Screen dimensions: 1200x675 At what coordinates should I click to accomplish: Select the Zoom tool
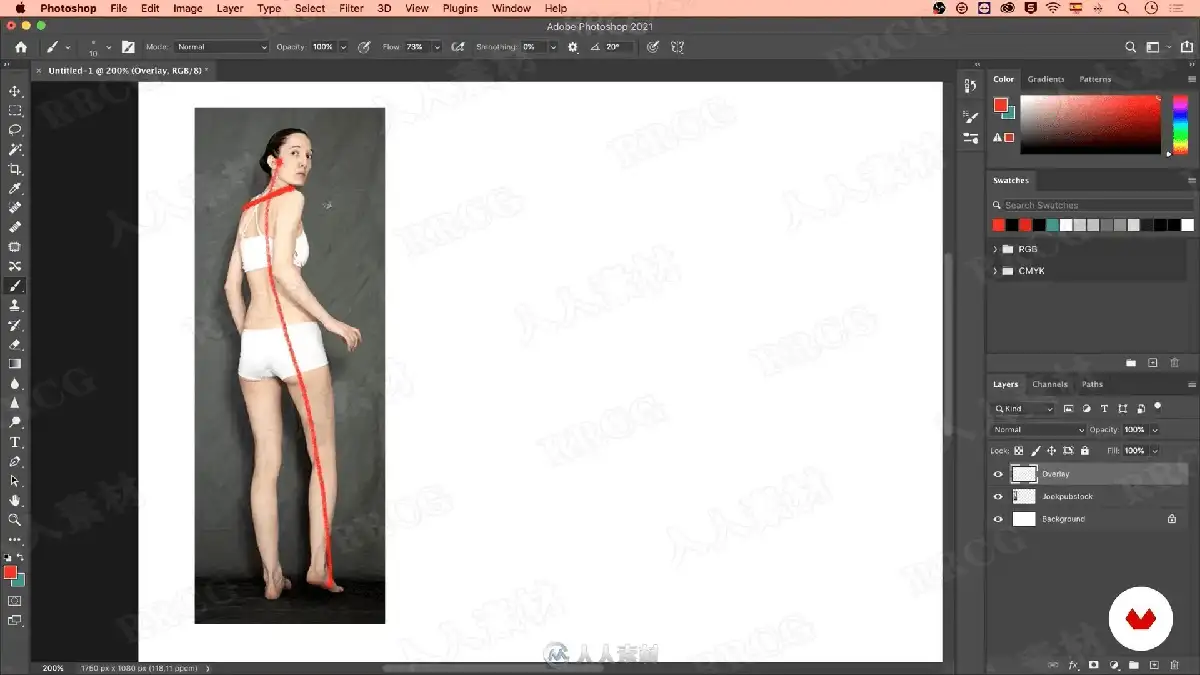(15, 520)
